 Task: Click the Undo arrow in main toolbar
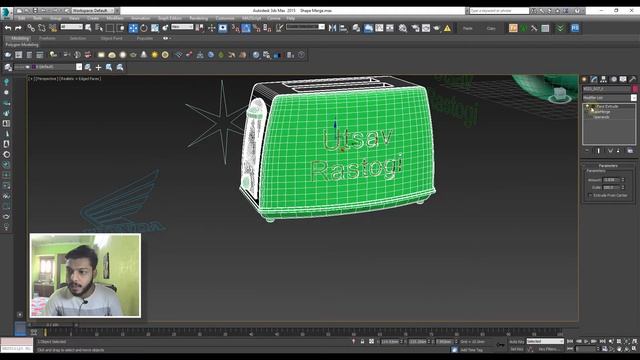8,28
